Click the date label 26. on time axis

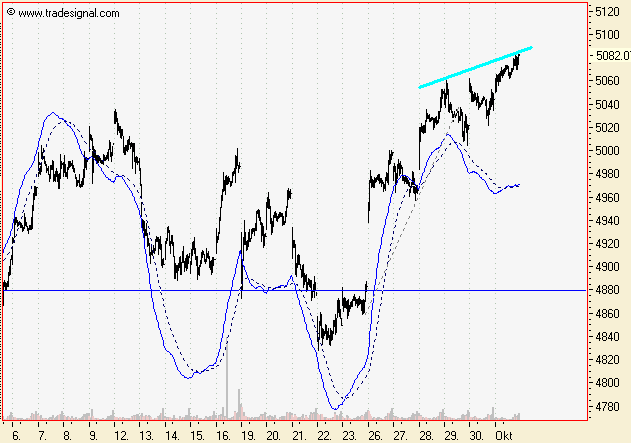pyautogui.click(x=375, y=436)
